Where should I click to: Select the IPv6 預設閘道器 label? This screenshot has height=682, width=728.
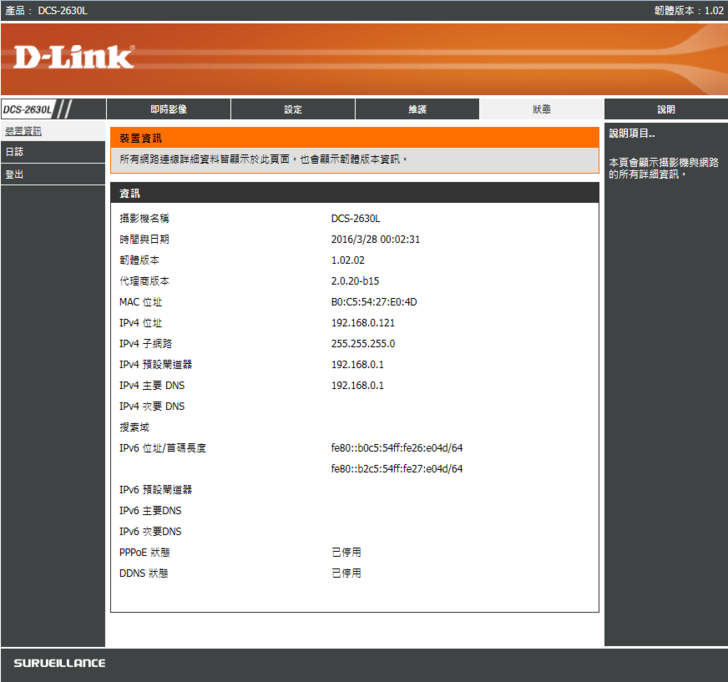(x=156, y=490)
